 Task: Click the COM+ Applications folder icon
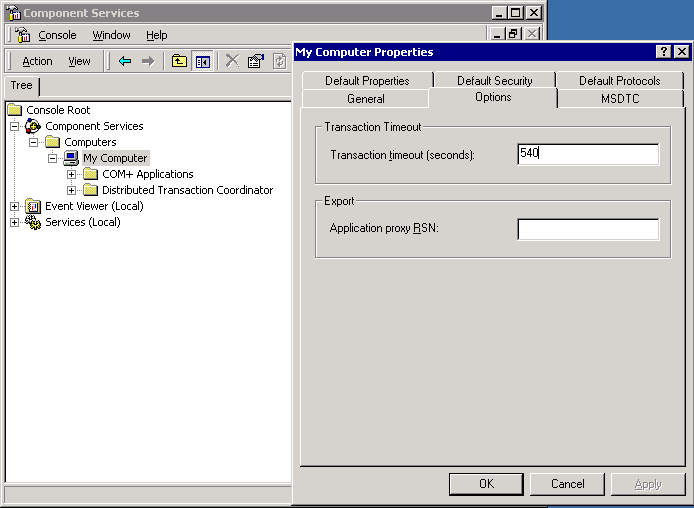pos(90,174)
